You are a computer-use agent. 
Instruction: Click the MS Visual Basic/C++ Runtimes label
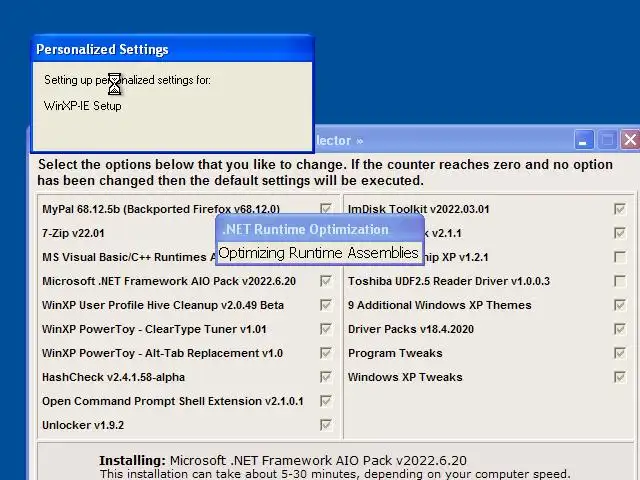point(129,257)
